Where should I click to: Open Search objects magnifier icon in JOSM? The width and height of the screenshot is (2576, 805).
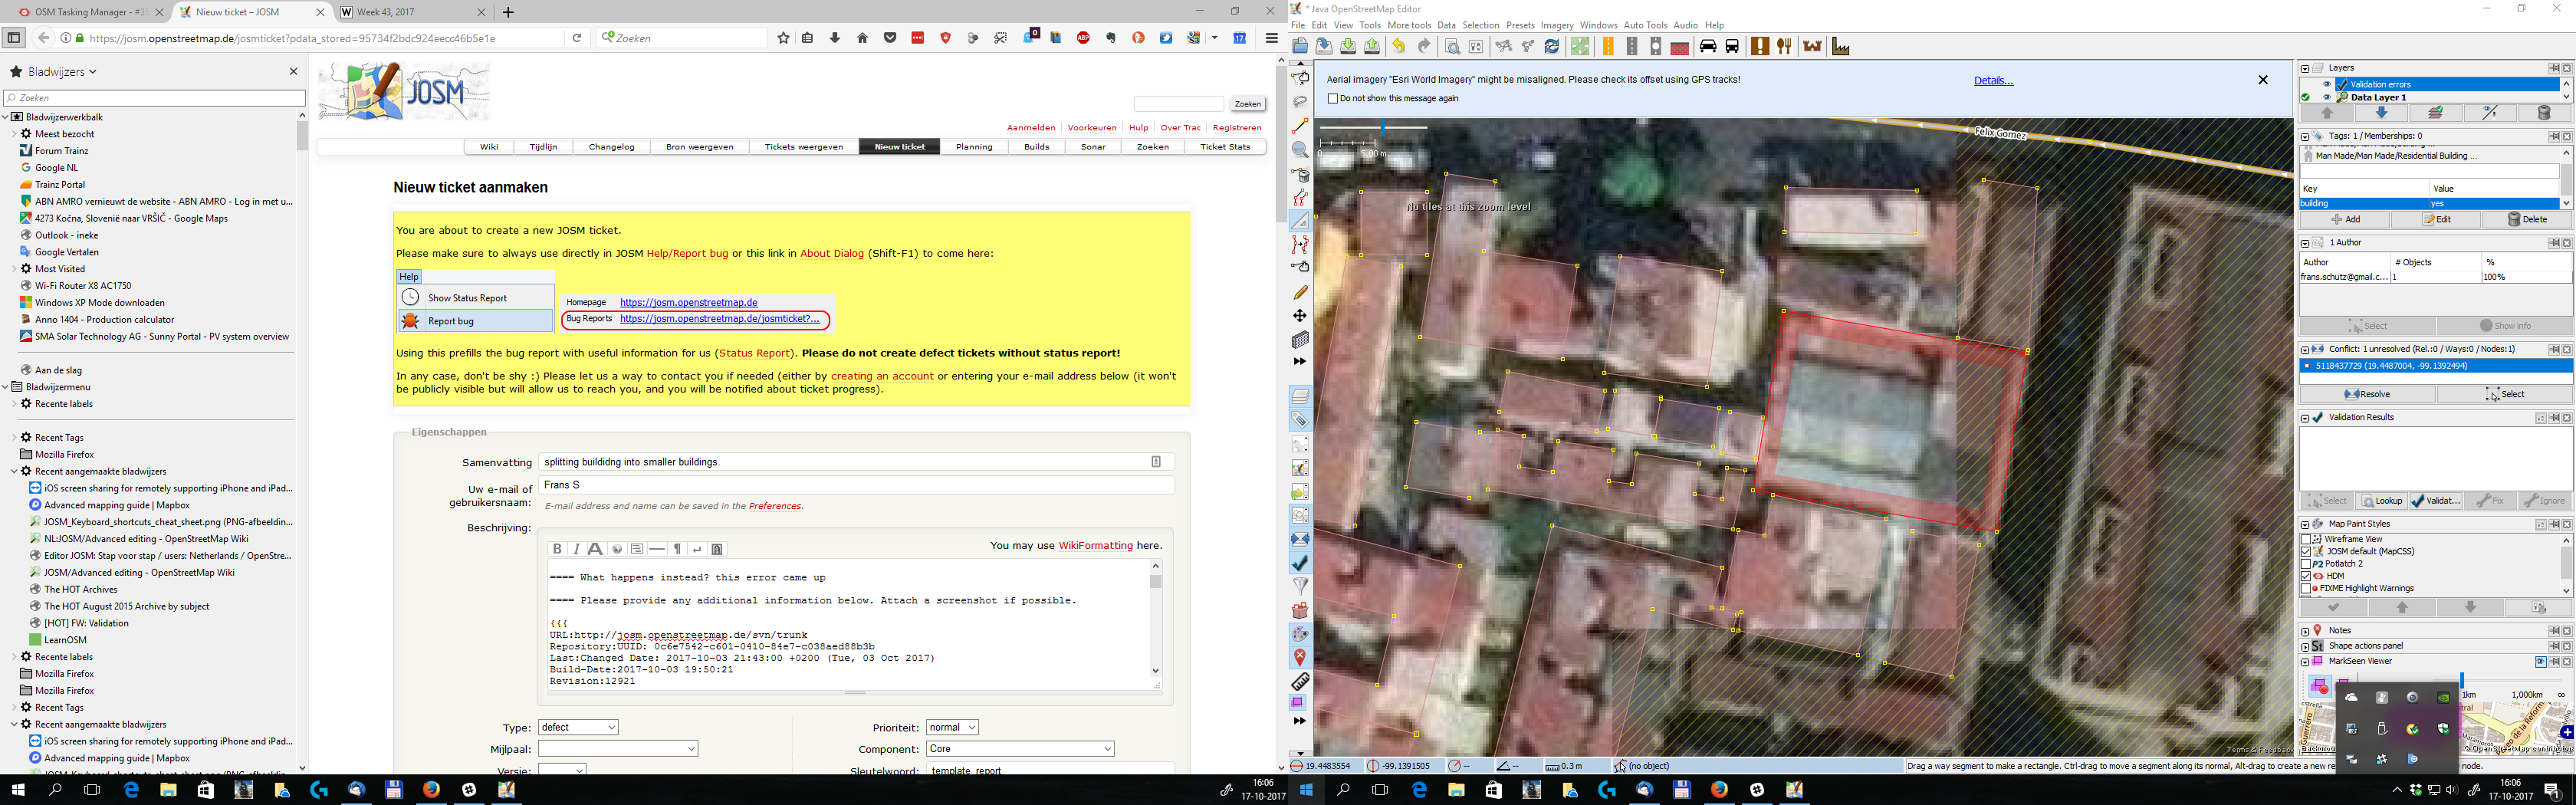click(x=1452, y=46)
